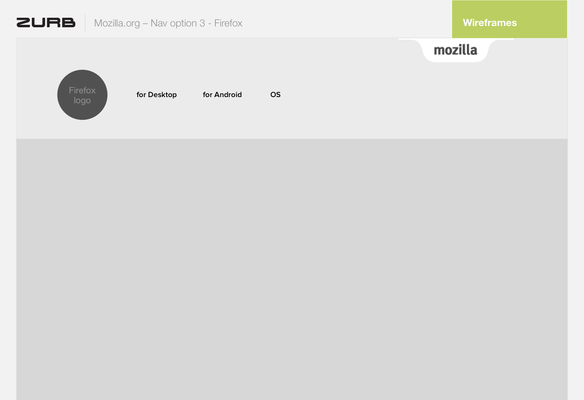
Task: Open the mozilla tab at top
Action: tap(456, 50)
